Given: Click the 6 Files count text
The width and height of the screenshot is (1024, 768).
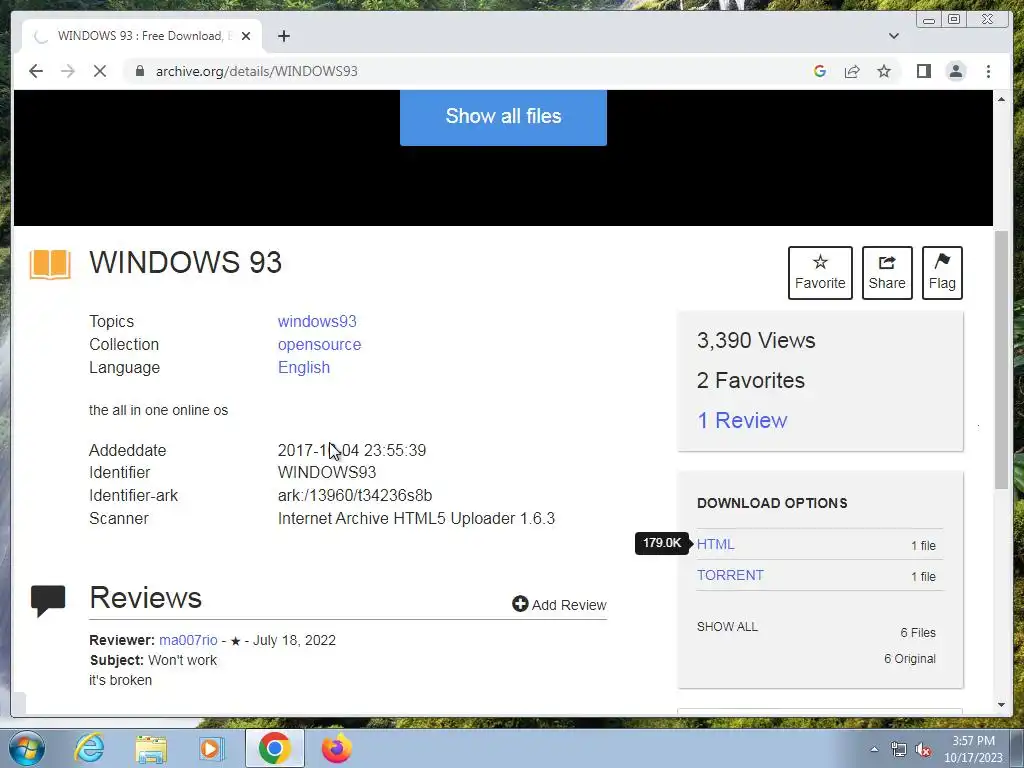Looking at the screenshot, I should tap(918, 633).
